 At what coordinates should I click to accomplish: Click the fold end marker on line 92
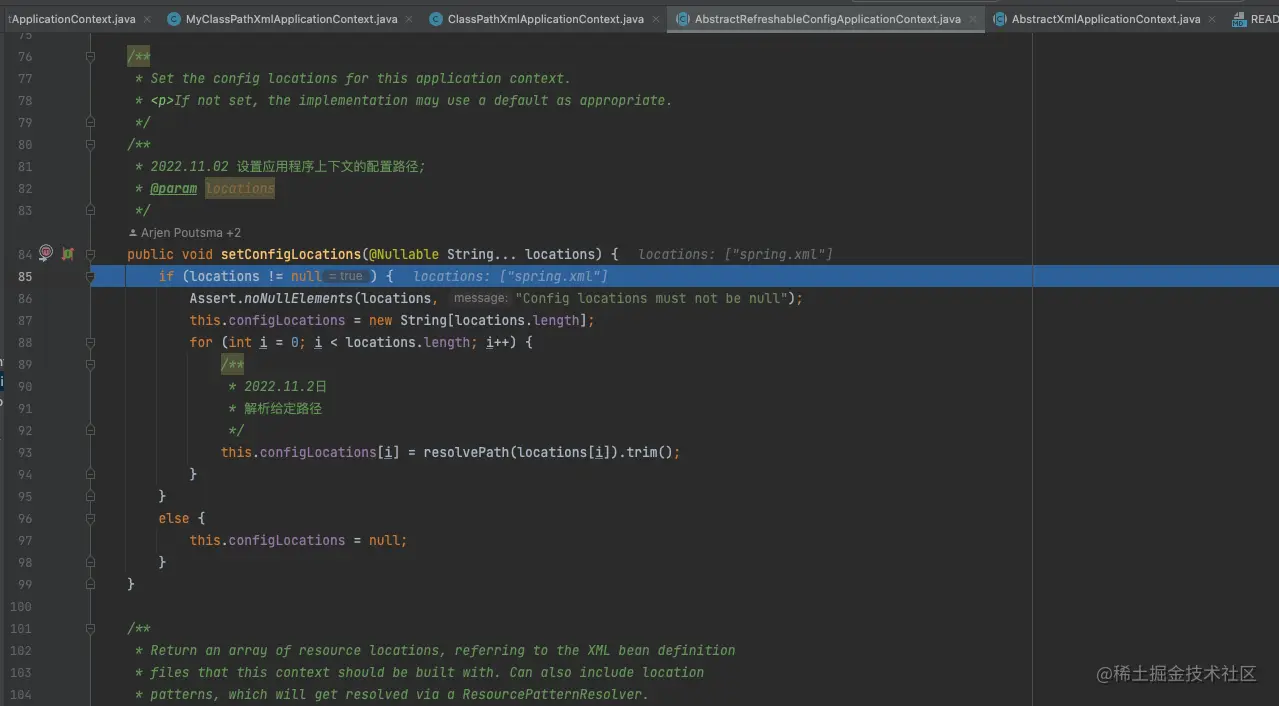pos(90,430)
